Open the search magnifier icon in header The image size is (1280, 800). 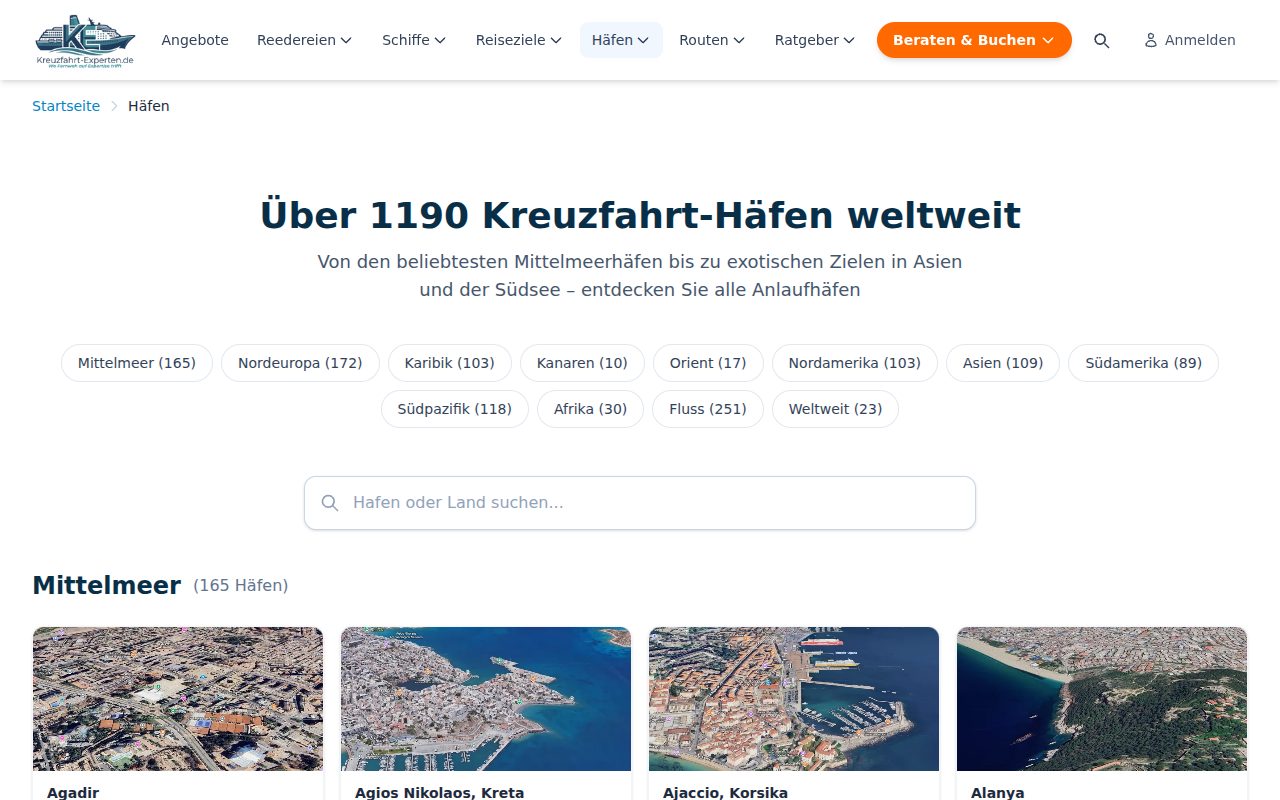(x=1101, y=40)
